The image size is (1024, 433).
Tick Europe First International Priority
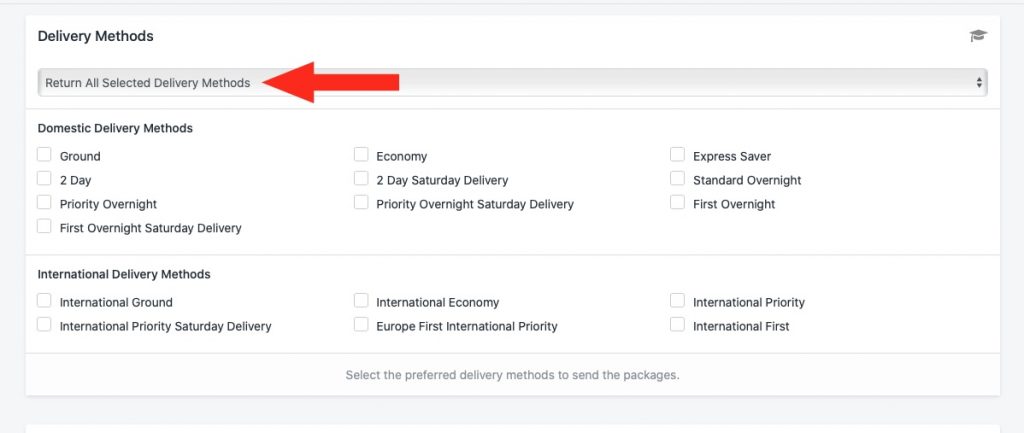tap(361, 324)
